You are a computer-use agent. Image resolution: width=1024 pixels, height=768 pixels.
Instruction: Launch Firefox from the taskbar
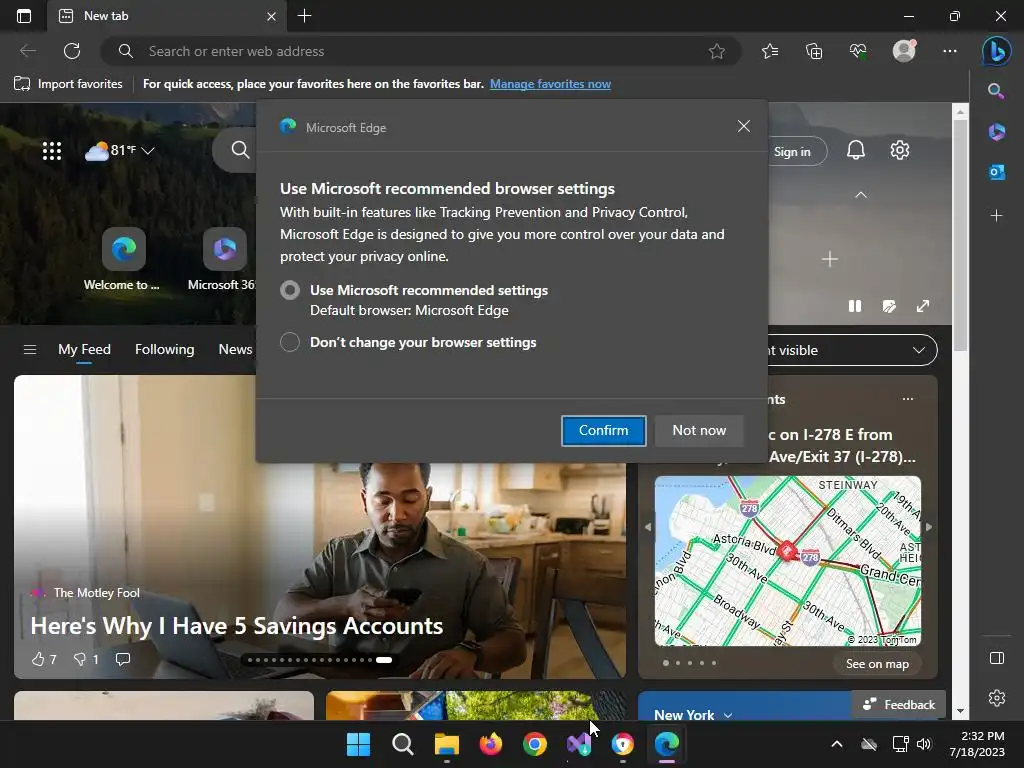[490, 744]
